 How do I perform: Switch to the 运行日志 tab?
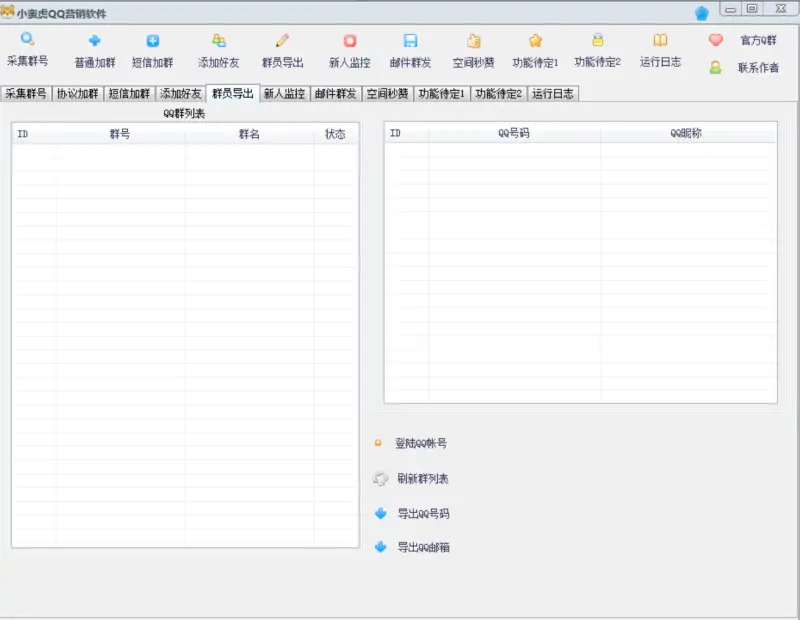pyautogui.click(x=555, y=92)
